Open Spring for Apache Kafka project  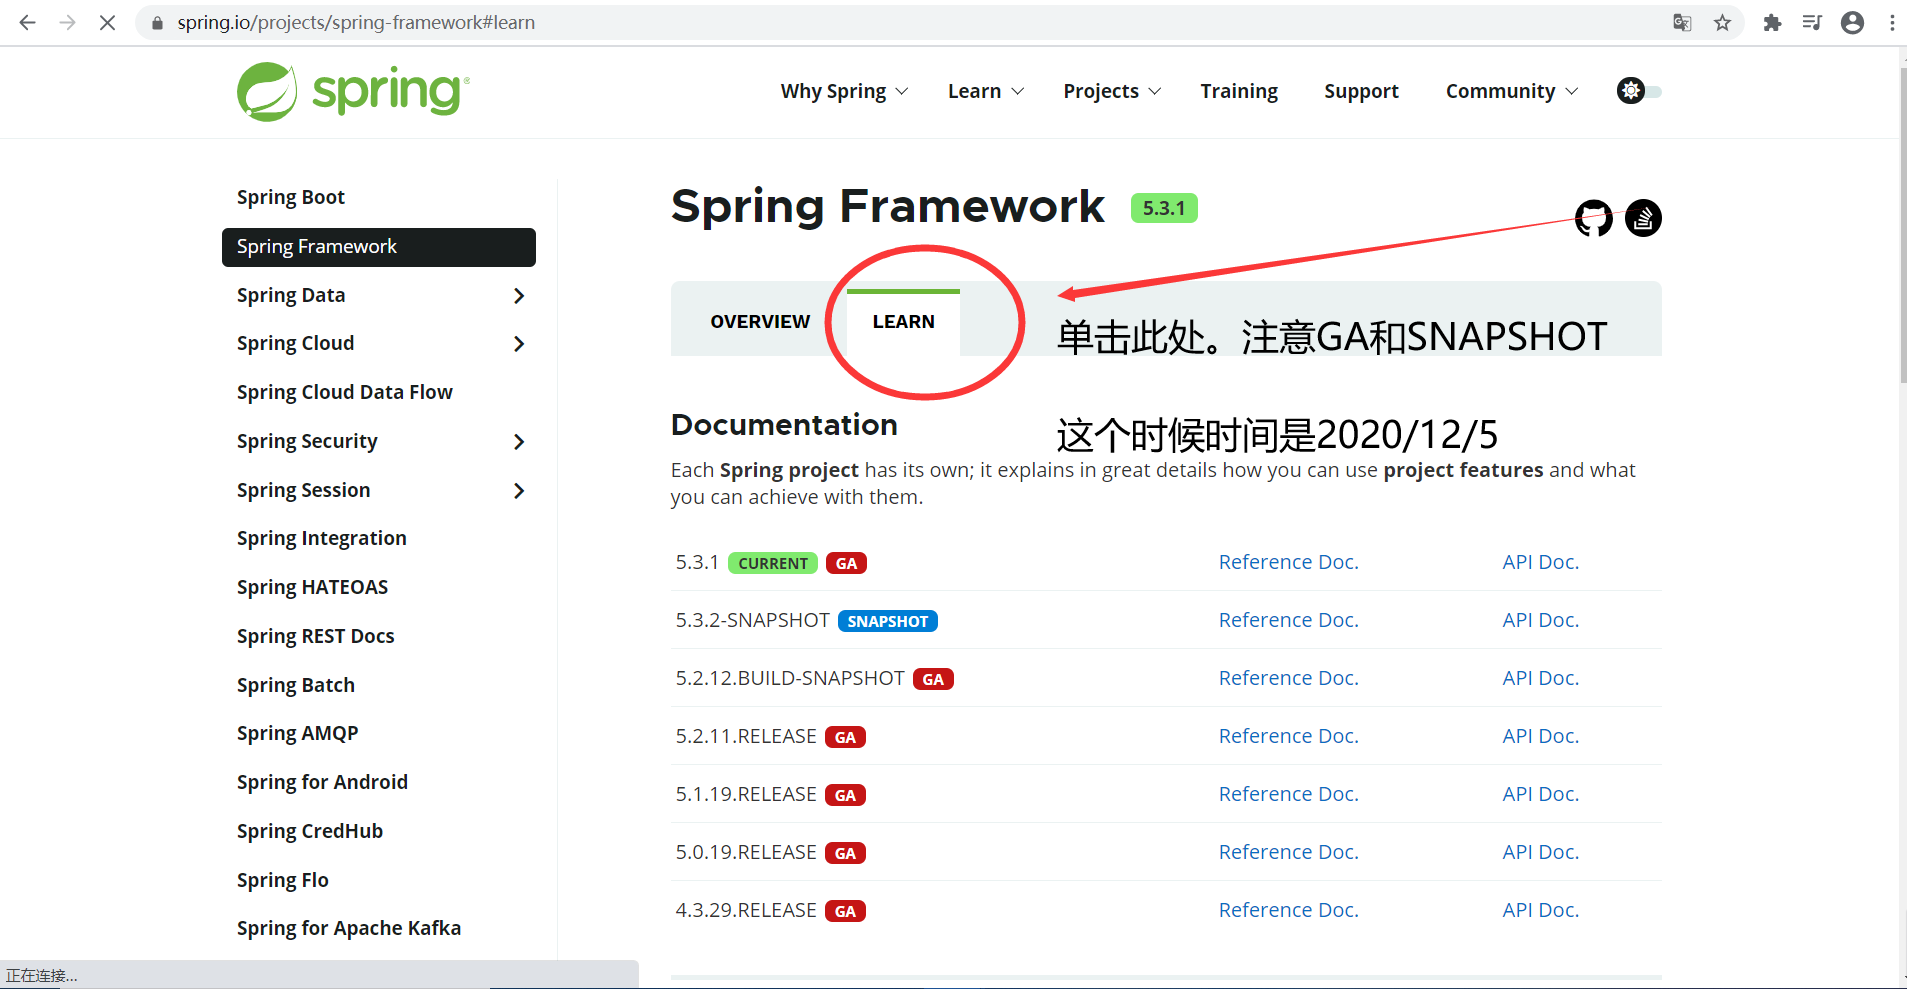(348, 928)
